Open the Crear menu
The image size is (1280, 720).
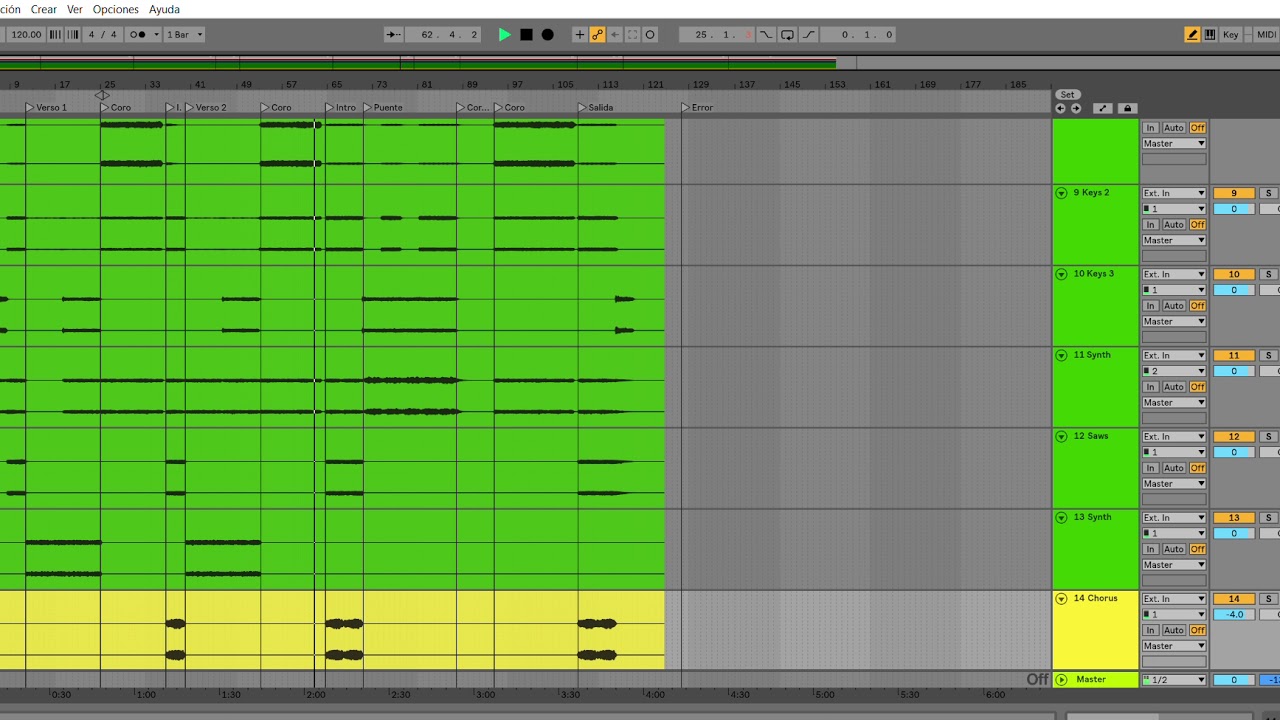pyautogui.click(x=44, y=9)
